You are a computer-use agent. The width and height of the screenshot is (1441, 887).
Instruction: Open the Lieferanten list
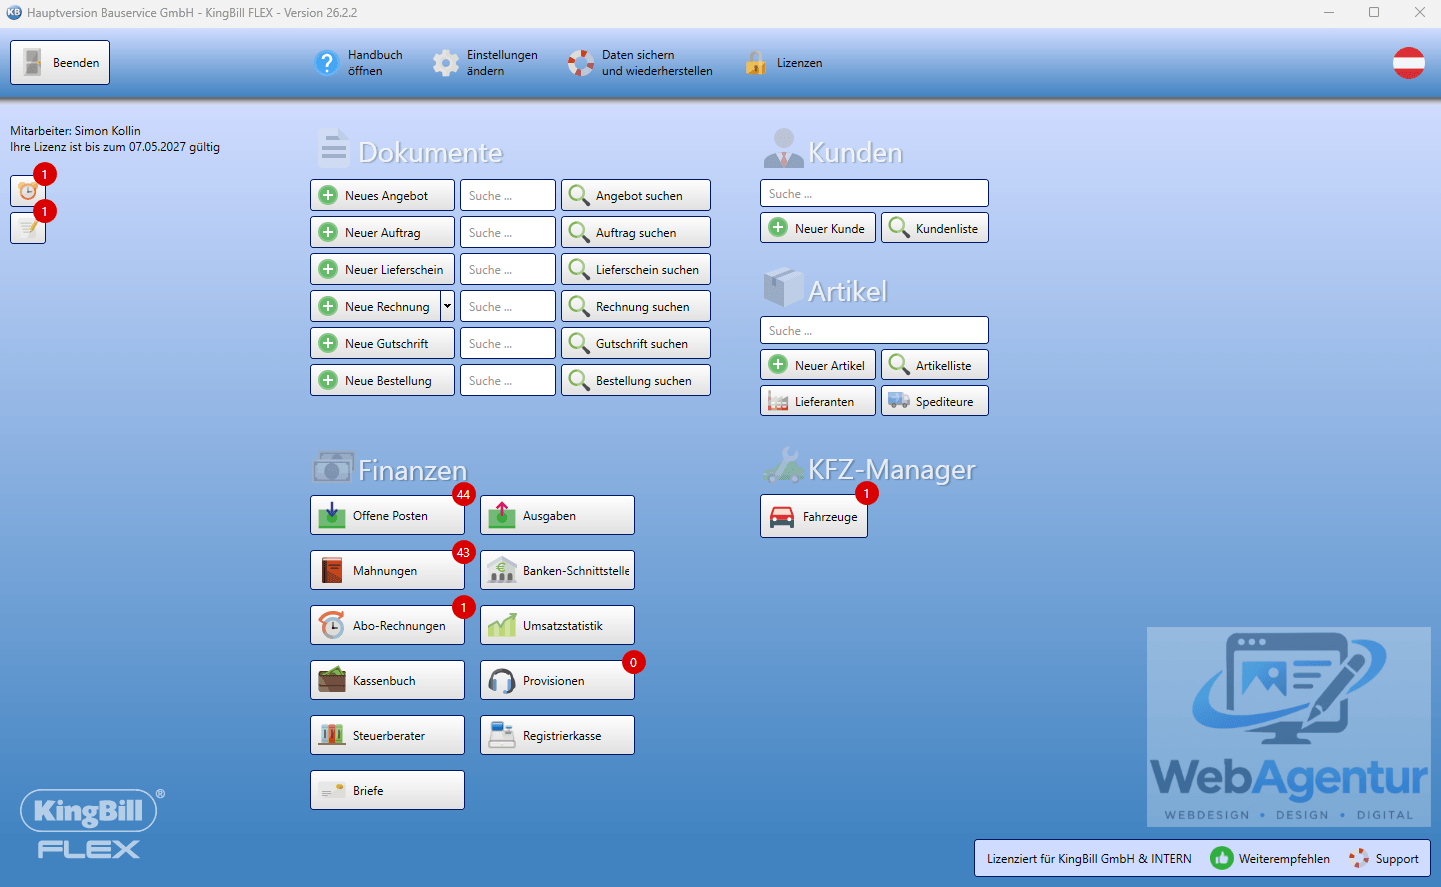[x=818, y=402]
